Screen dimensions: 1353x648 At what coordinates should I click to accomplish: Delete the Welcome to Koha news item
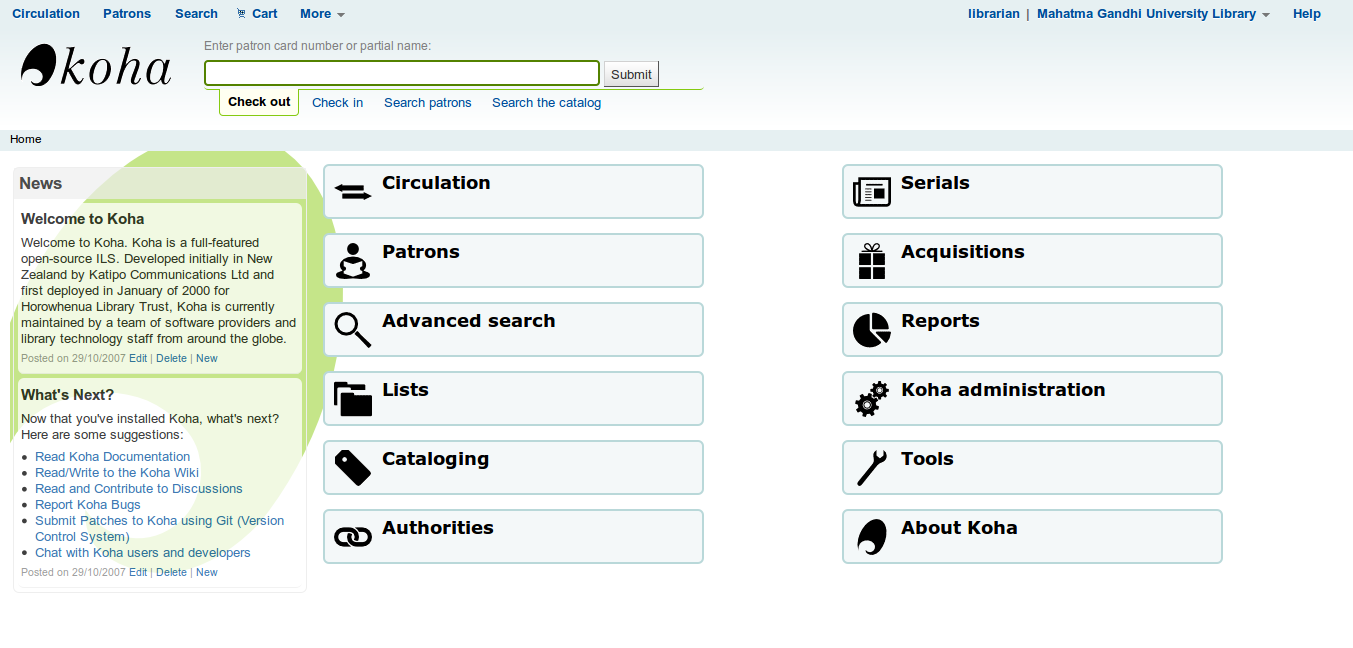pos(171,358)
